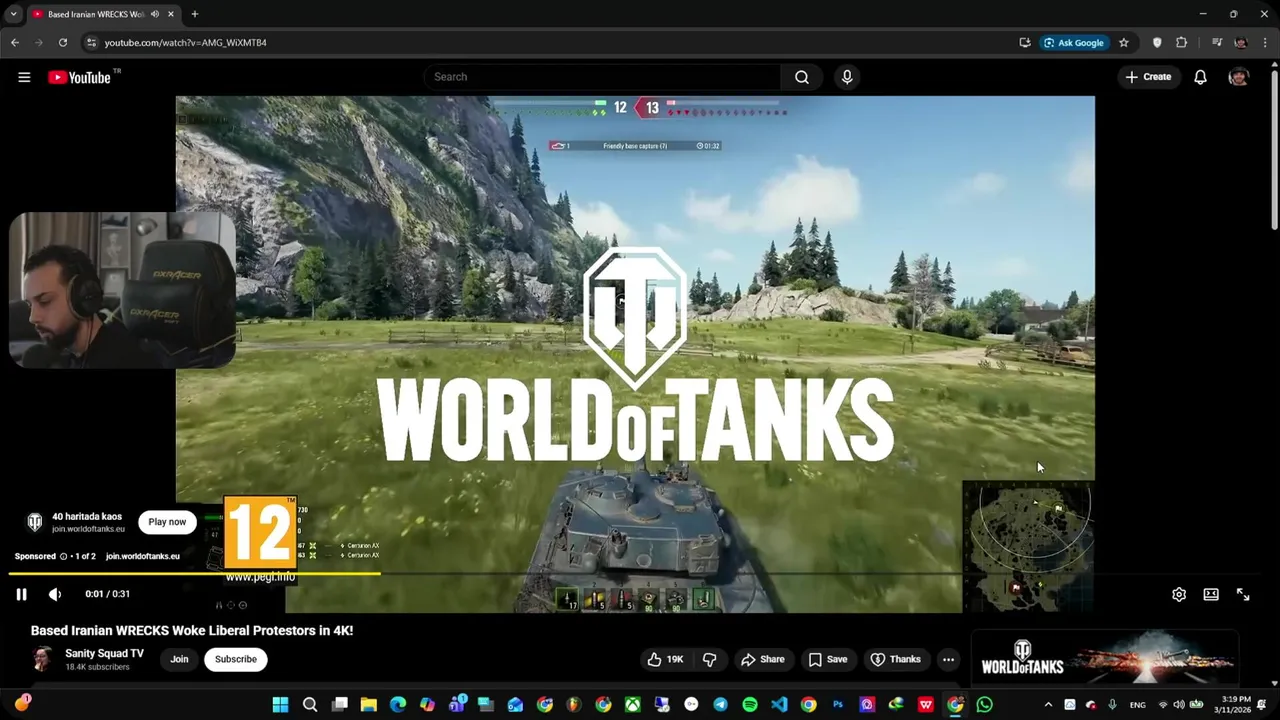Screen dimensions: 1280x720
Task: Bookmark this page with the star
Action: point(1124,43)
